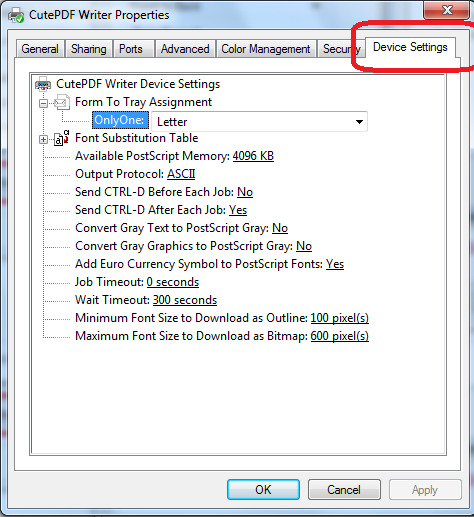Screen dimensions: 474x517
Task: Switch to the General tab
Action: 40,49
